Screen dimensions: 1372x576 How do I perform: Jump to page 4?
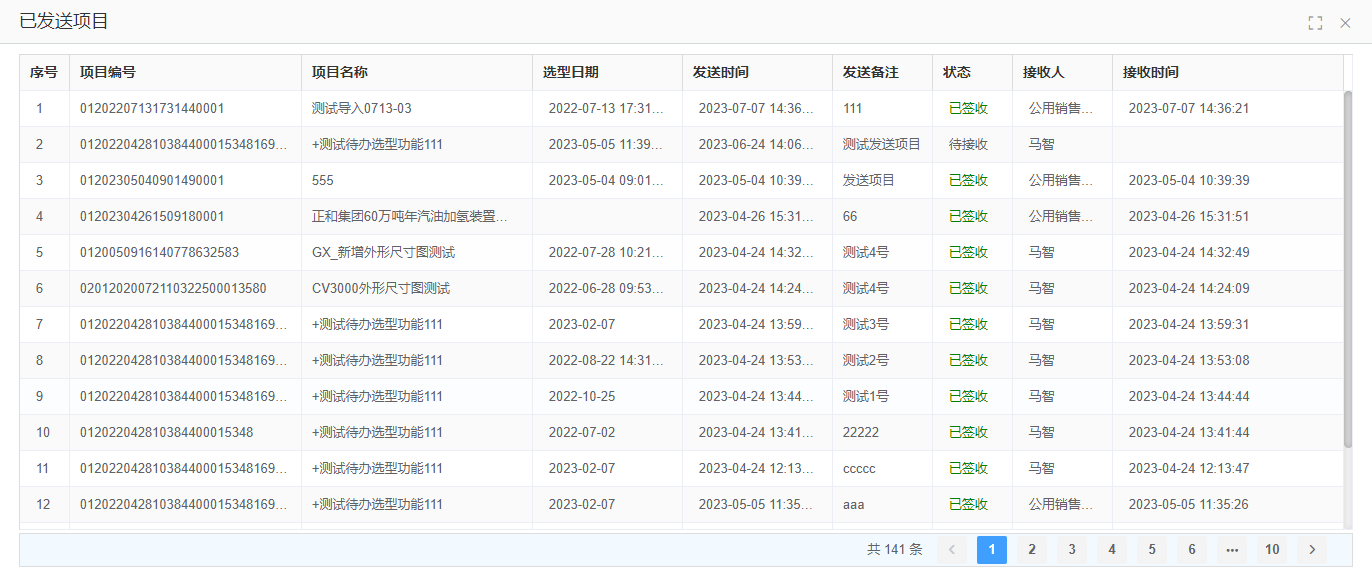1112,550
